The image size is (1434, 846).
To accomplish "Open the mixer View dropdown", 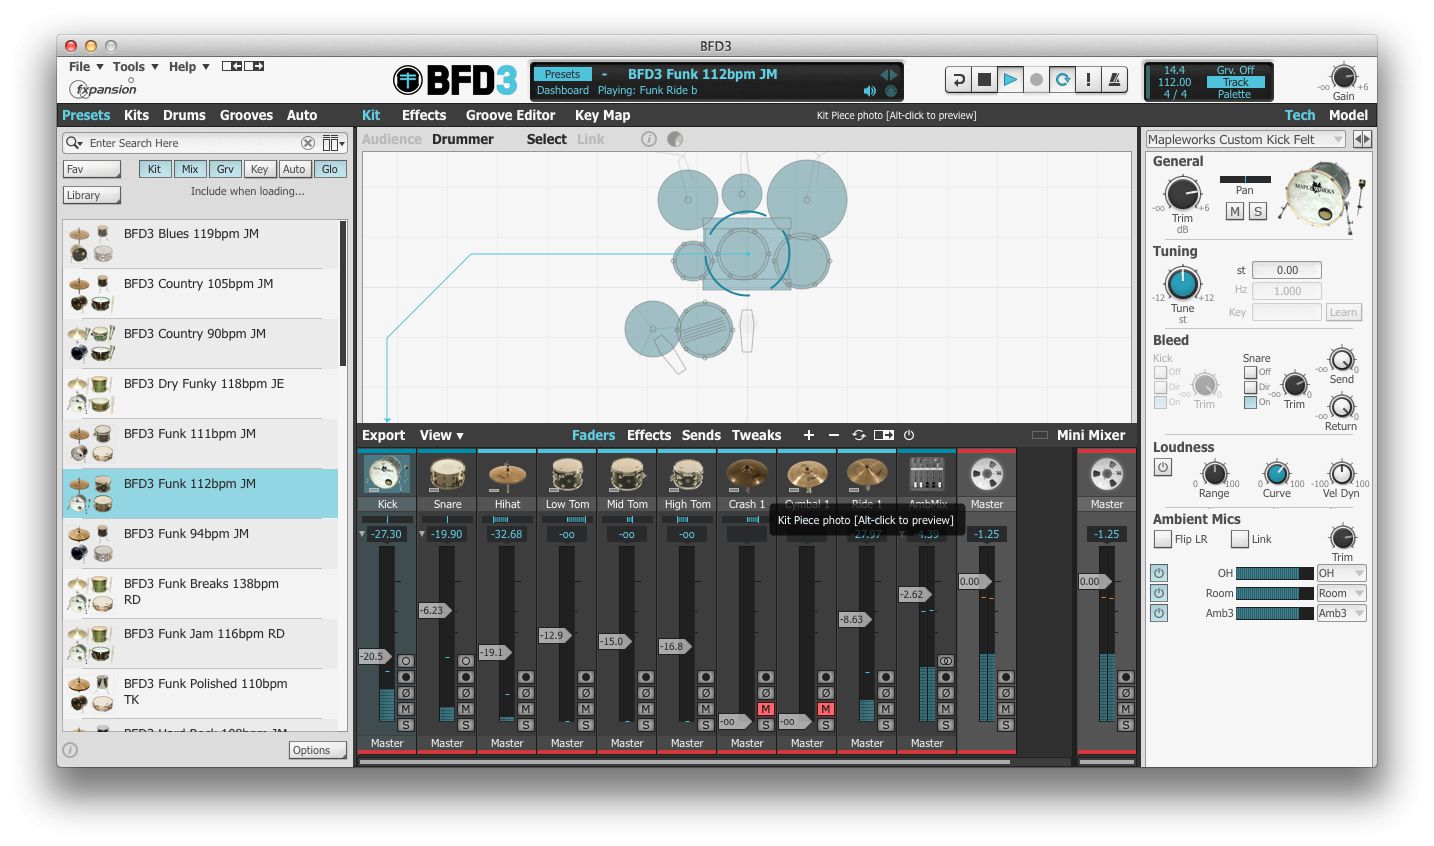I will tap(441, 435).
